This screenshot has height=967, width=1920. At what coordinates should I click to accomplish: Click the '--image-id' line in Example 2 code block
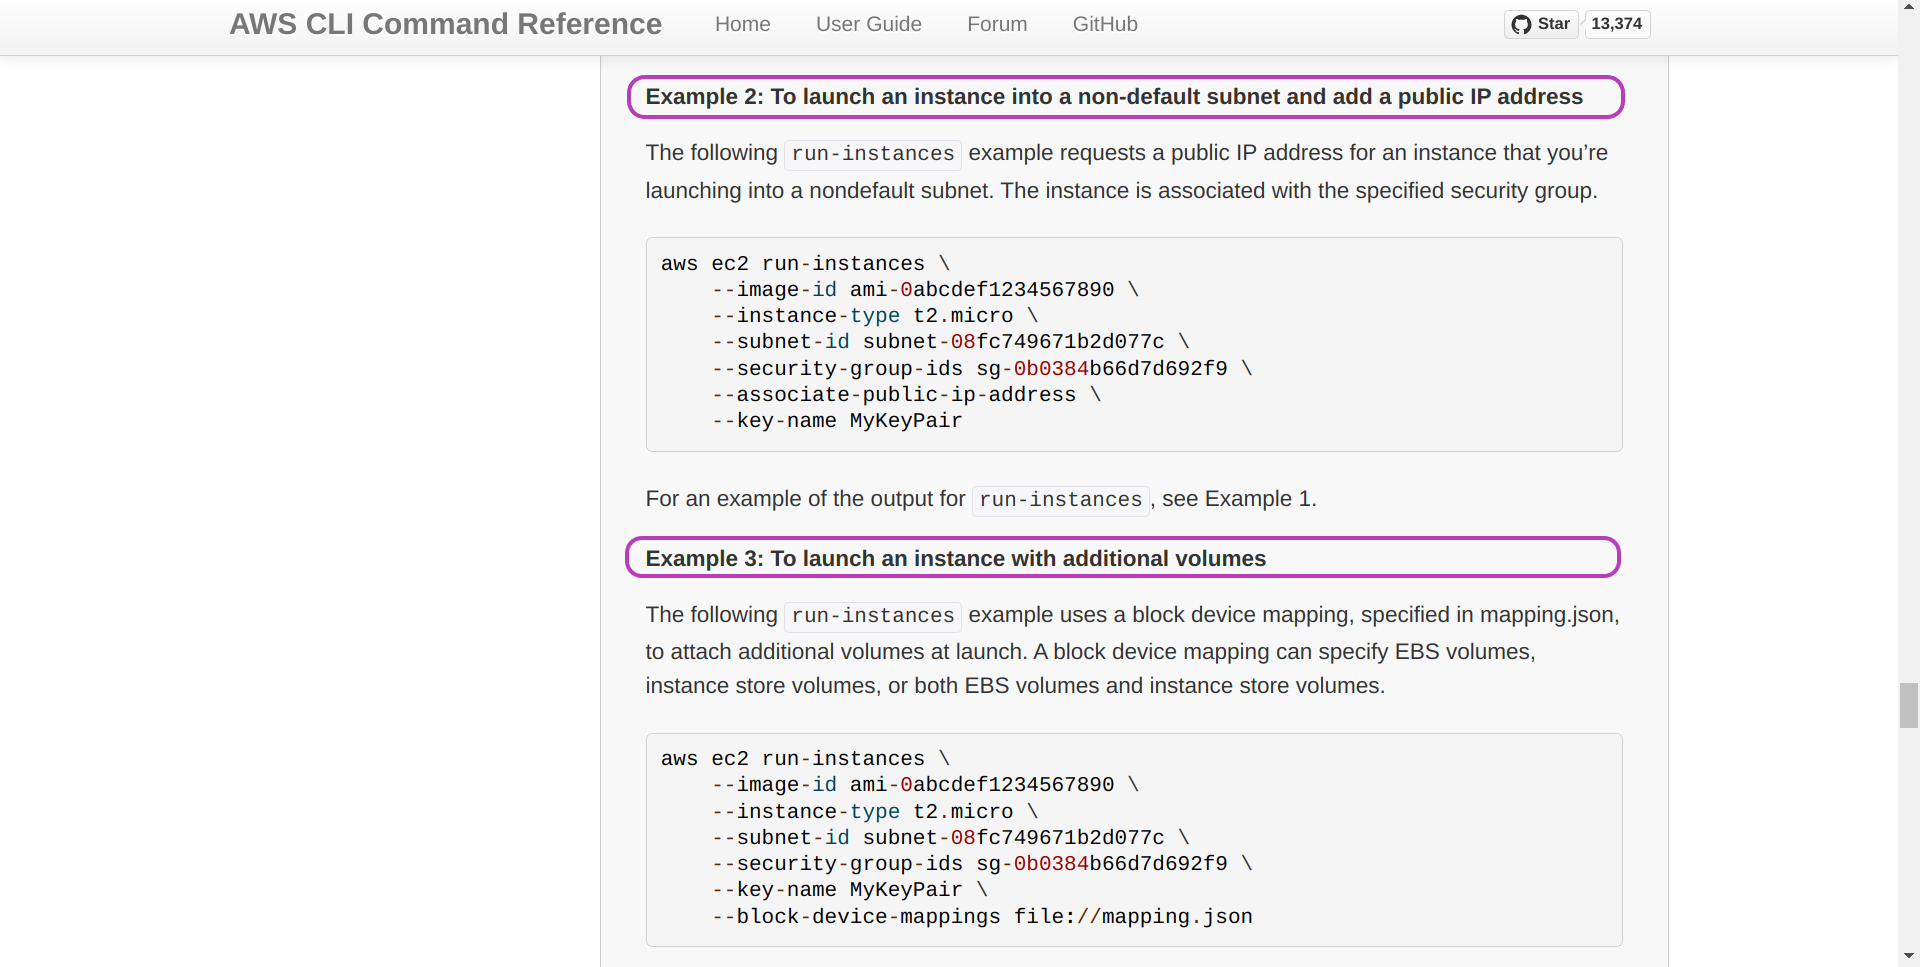(x=925, y=290)
